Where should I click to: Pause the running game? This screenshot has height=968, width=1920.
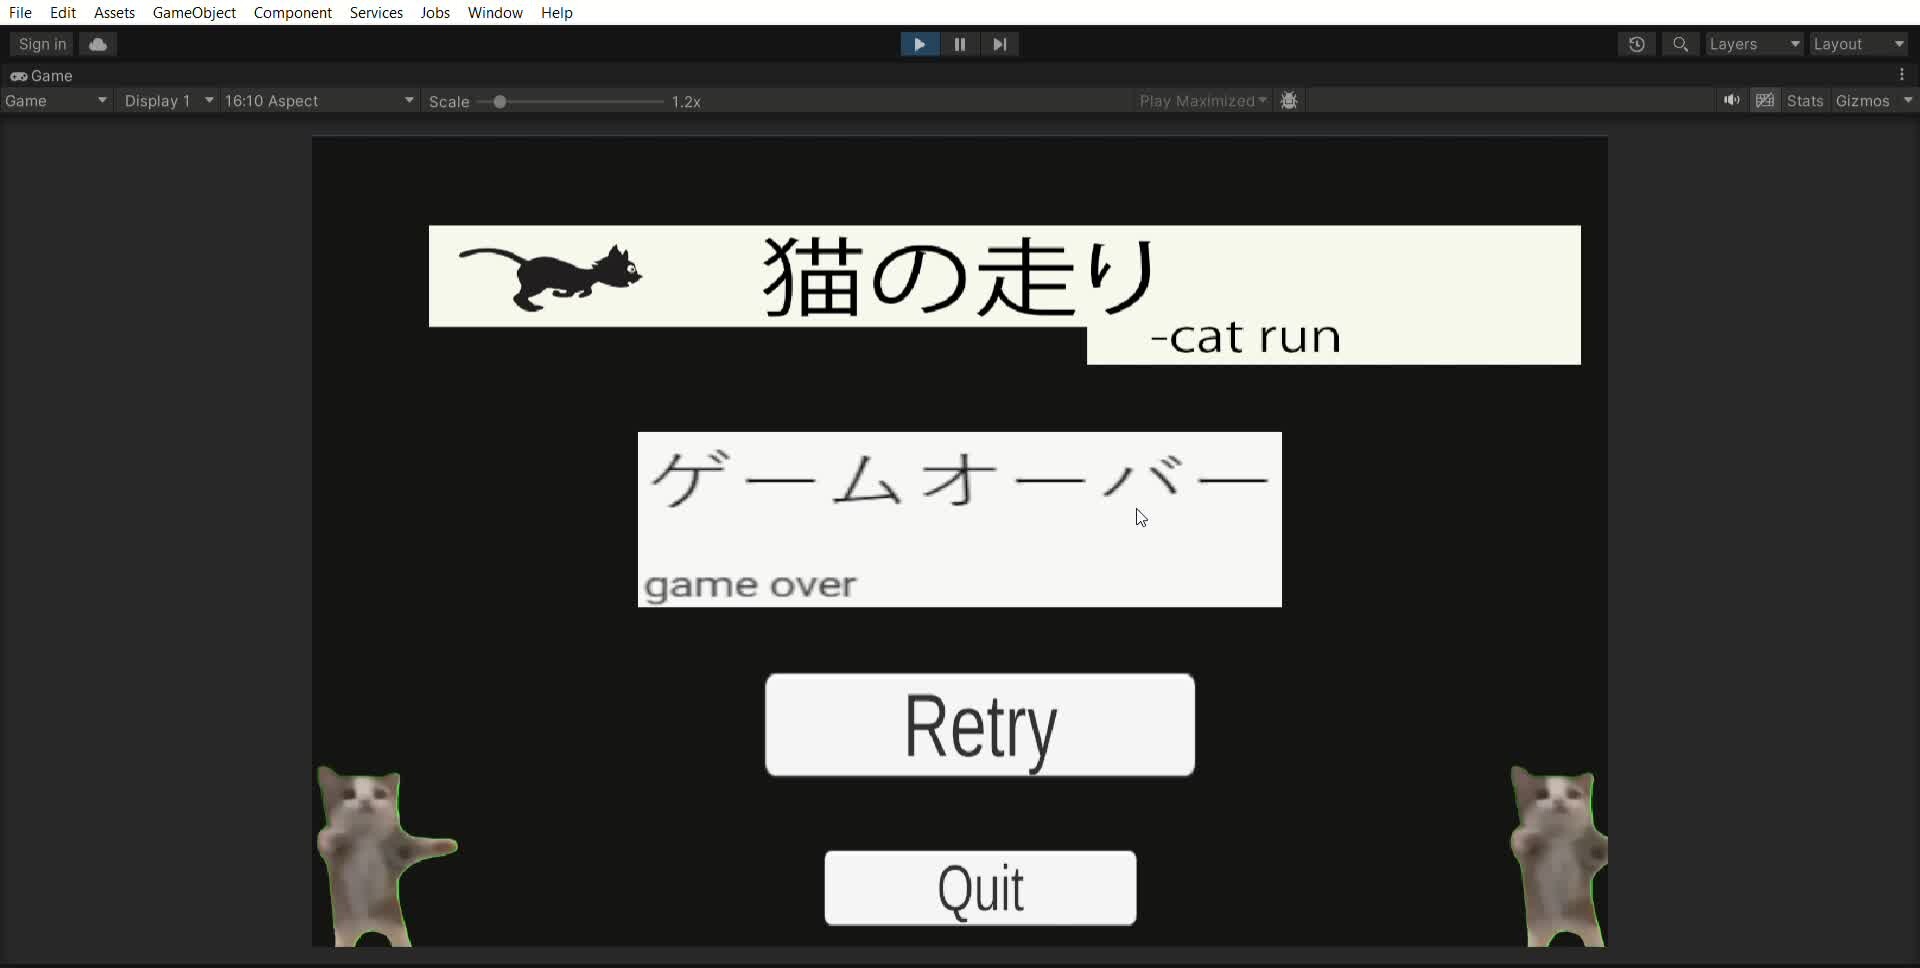(959, 44)
